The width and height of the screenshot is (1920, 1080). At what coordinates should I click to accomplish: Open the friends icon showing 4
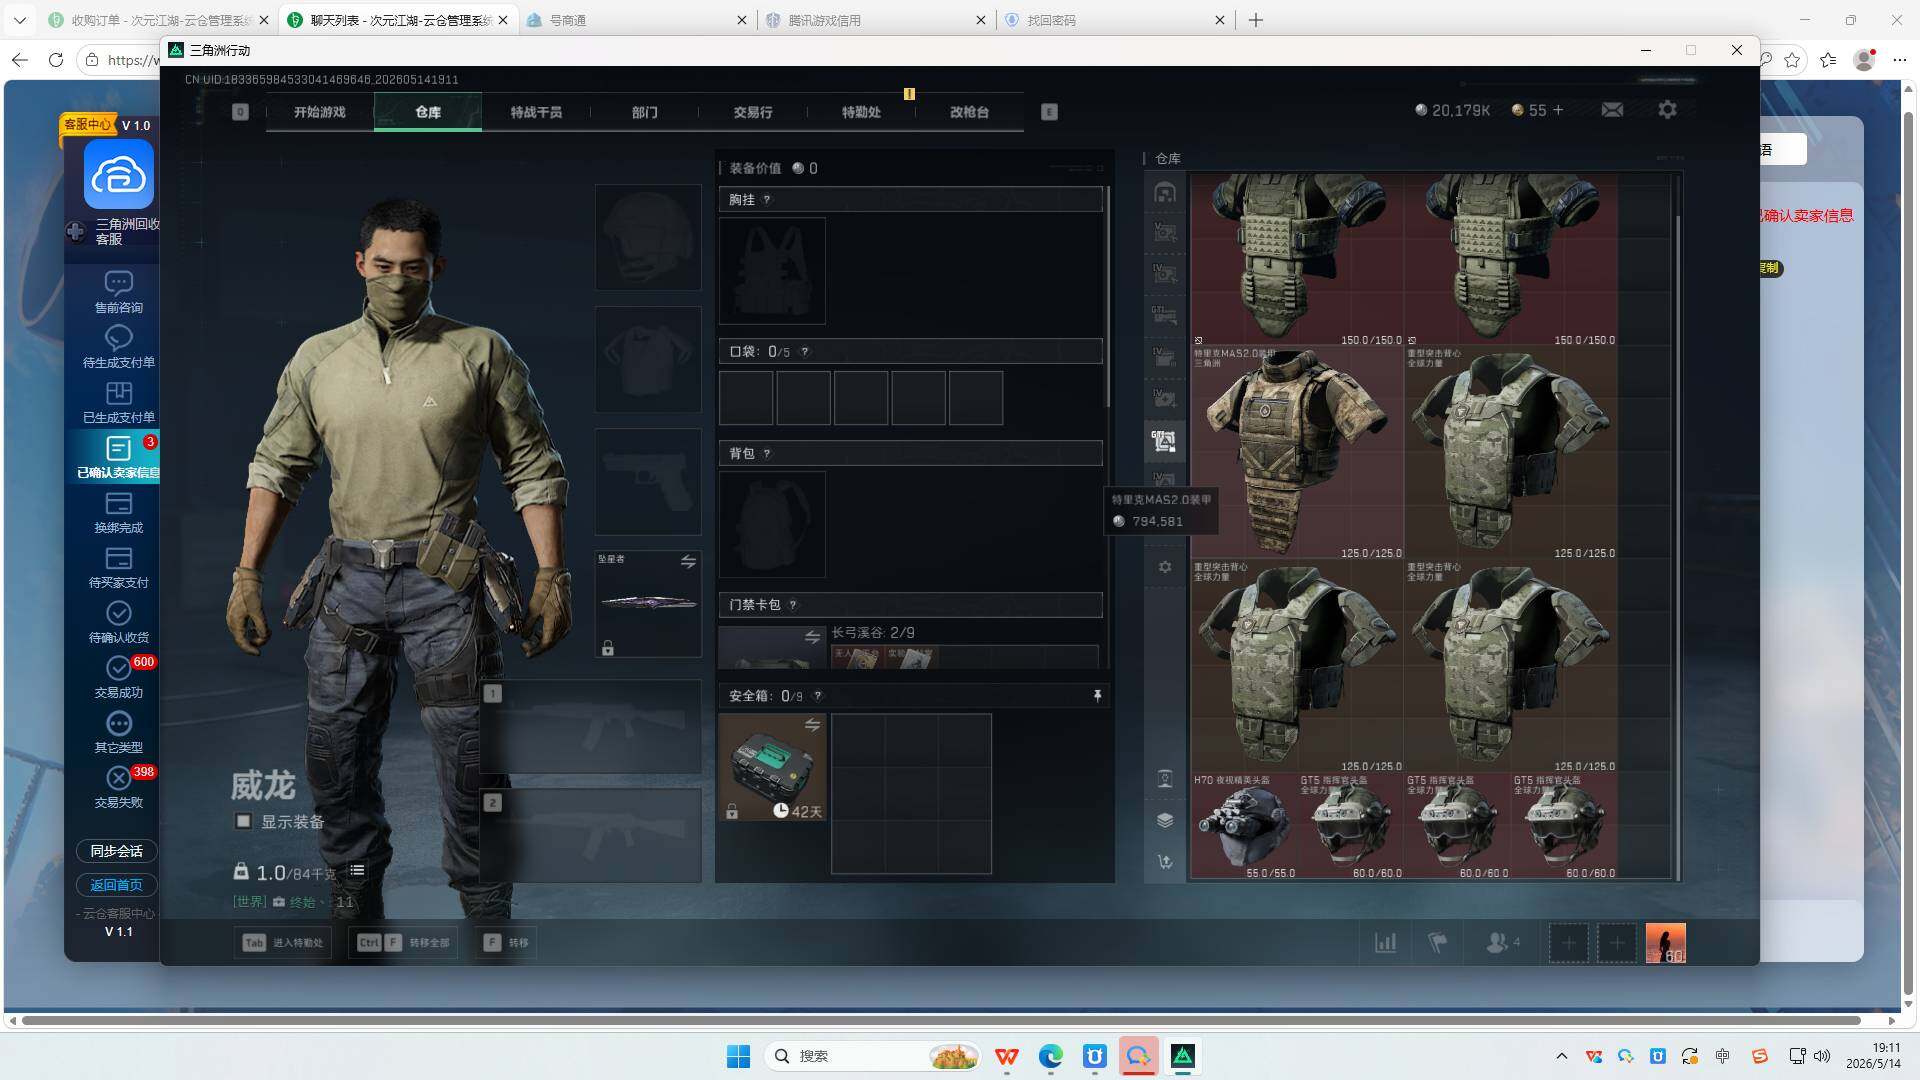click(x=1502, y=942)
